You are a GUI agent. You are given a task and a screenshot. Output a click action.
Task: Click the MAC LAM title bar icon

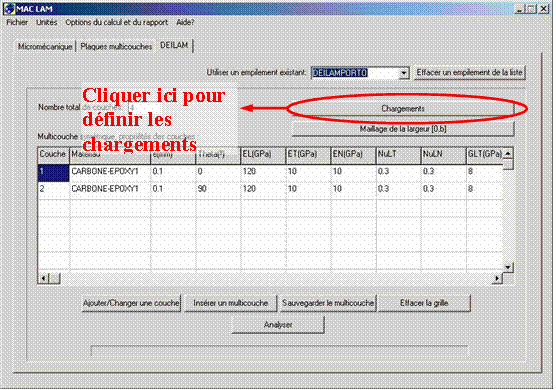[x=9, y=9]
